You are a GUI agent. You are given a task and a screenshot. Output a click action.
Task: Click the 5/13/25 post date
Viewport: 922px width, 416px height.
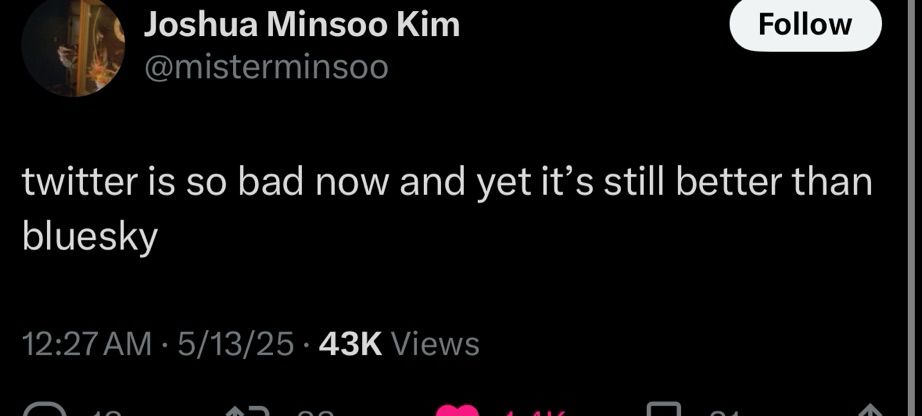(x=235, y=344)
